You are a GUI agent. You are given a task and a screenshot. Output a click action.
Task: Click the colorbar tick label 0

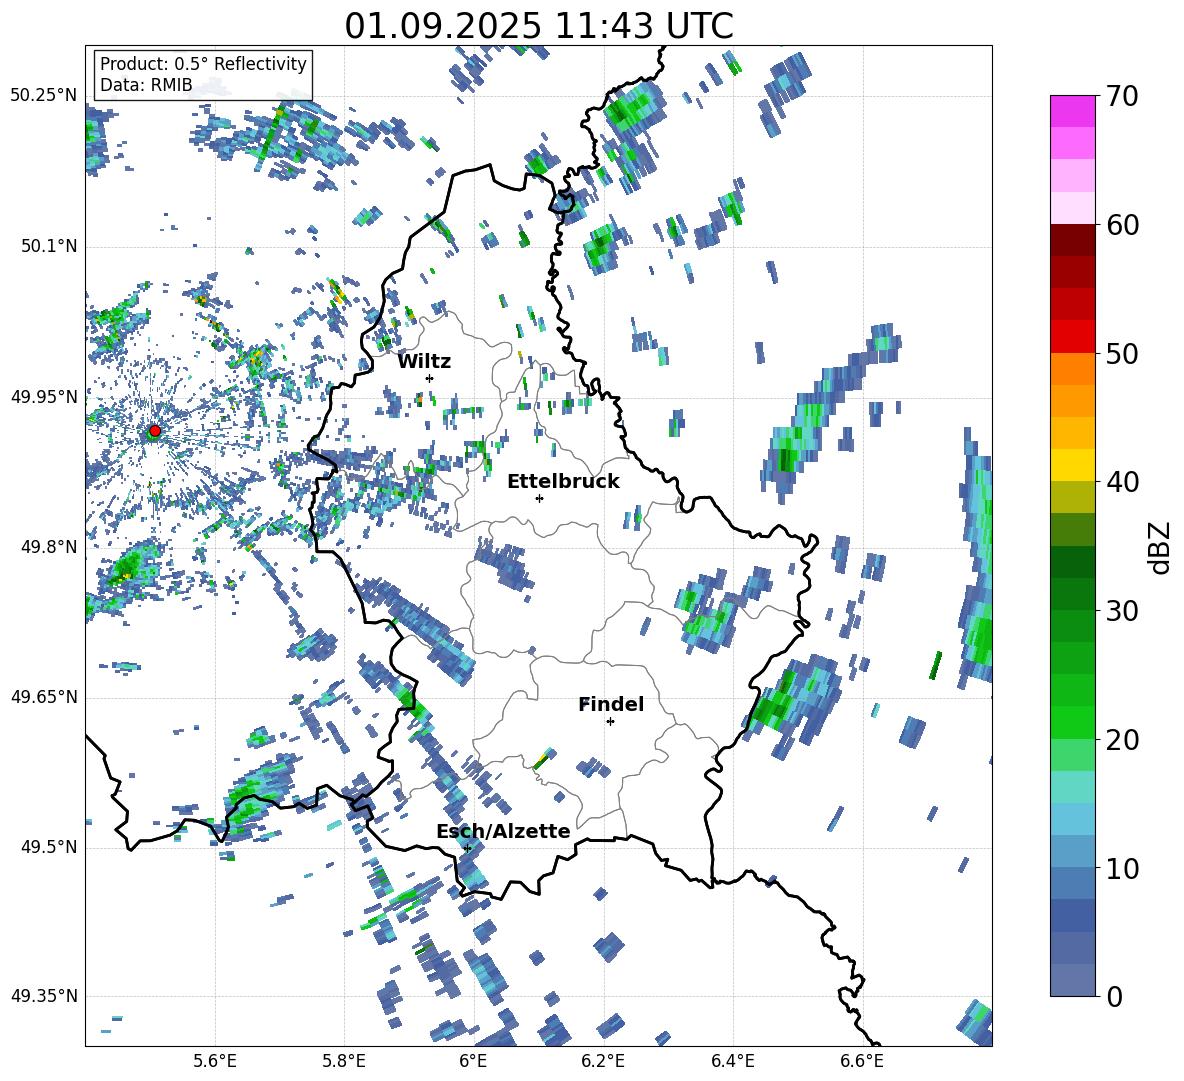pos(1114,996)
